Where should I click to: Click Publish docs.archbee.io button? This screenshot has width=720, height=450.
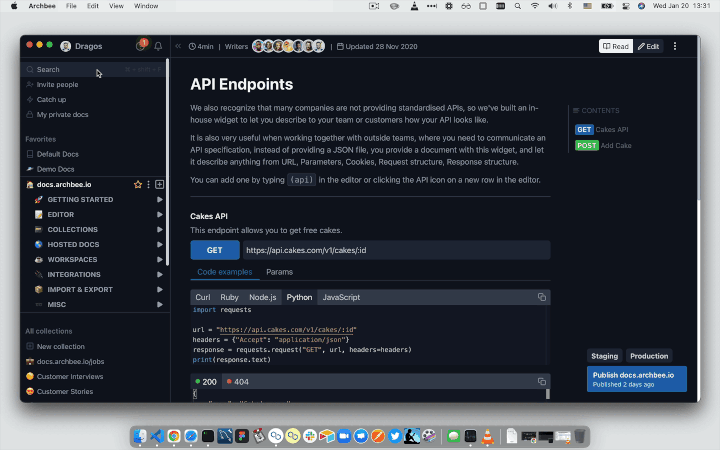pyautogui.click(x=636, y=378)
